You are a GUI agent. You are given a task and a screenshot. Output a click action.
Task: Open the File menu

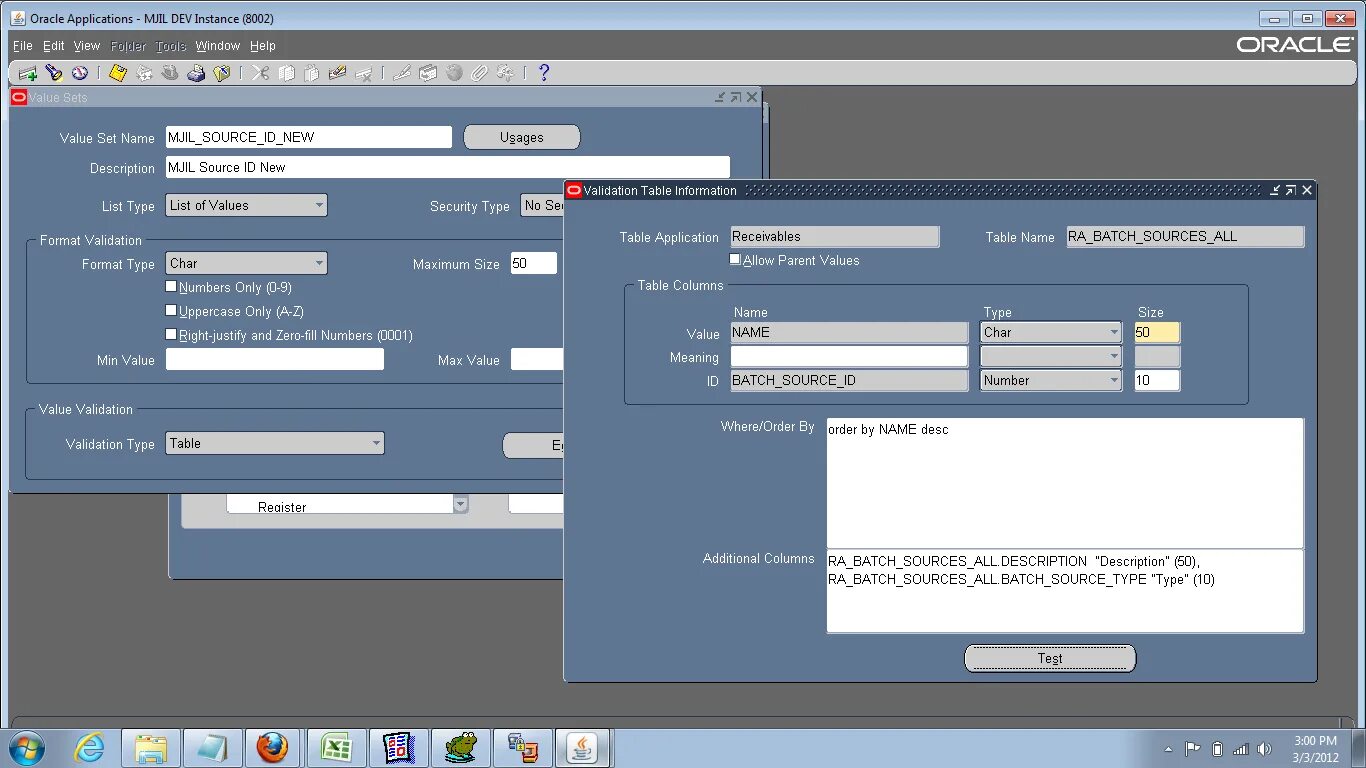(22, 46)
